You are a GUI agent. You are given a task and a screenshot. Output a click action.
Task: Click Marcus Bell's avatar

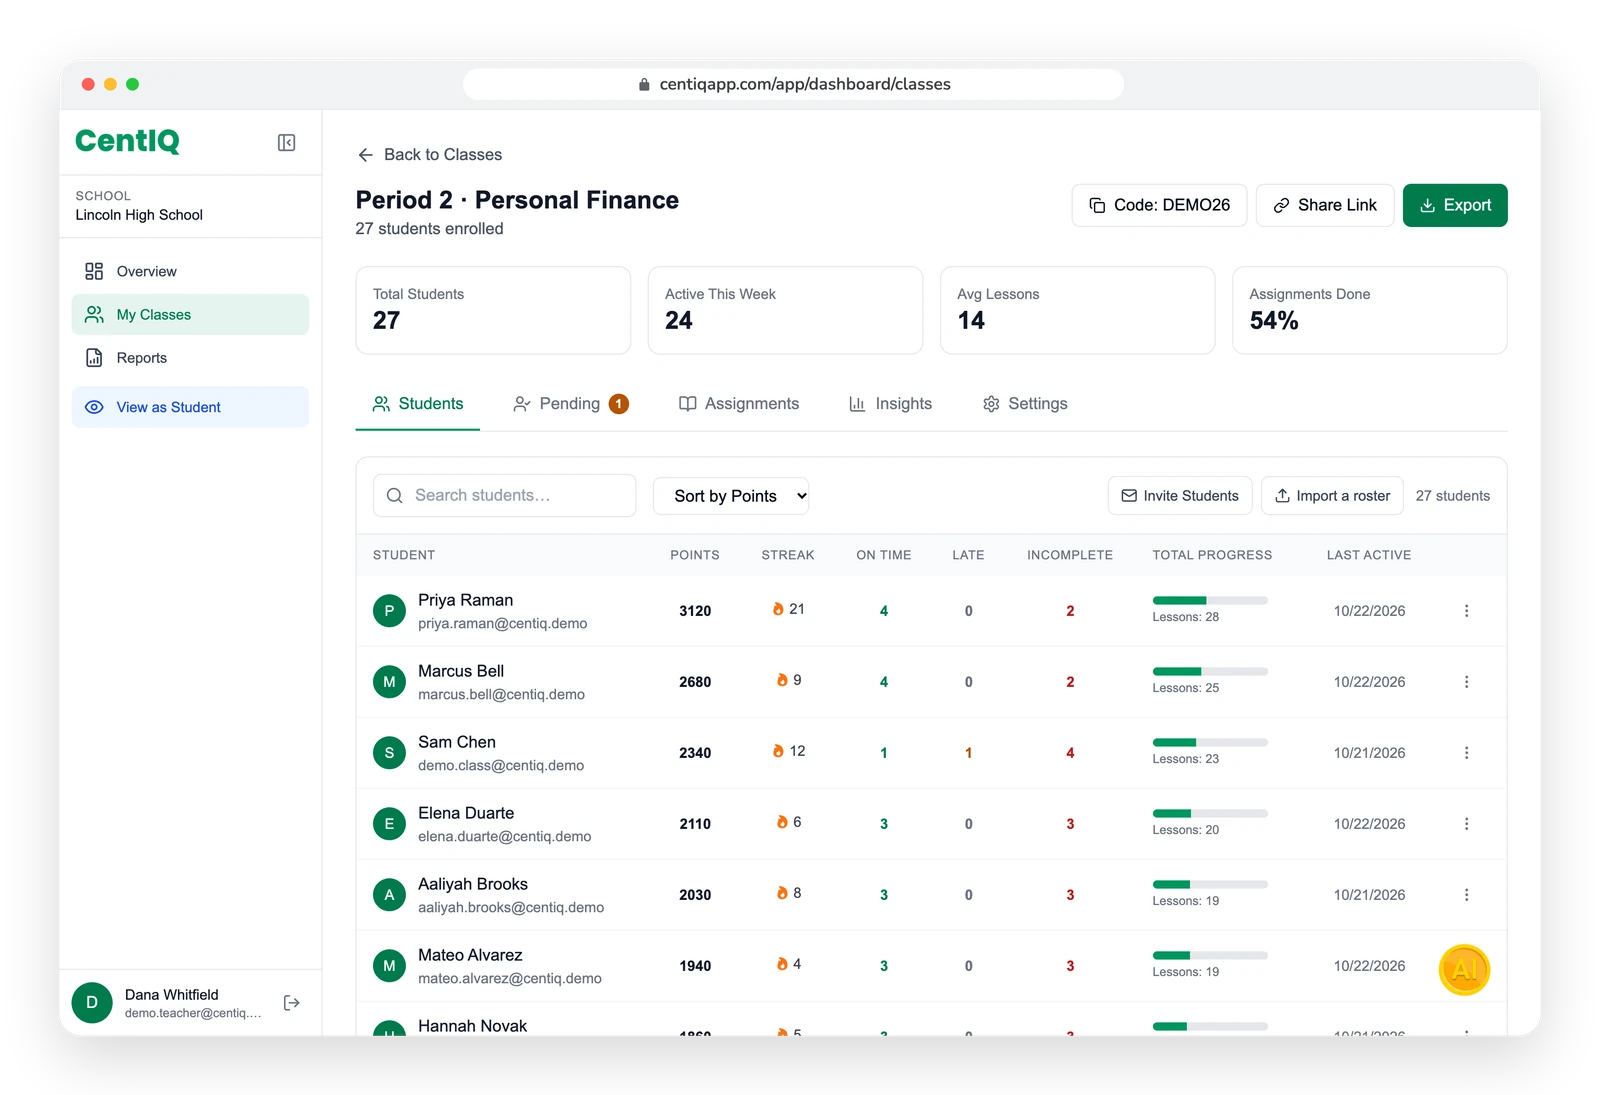389,682
